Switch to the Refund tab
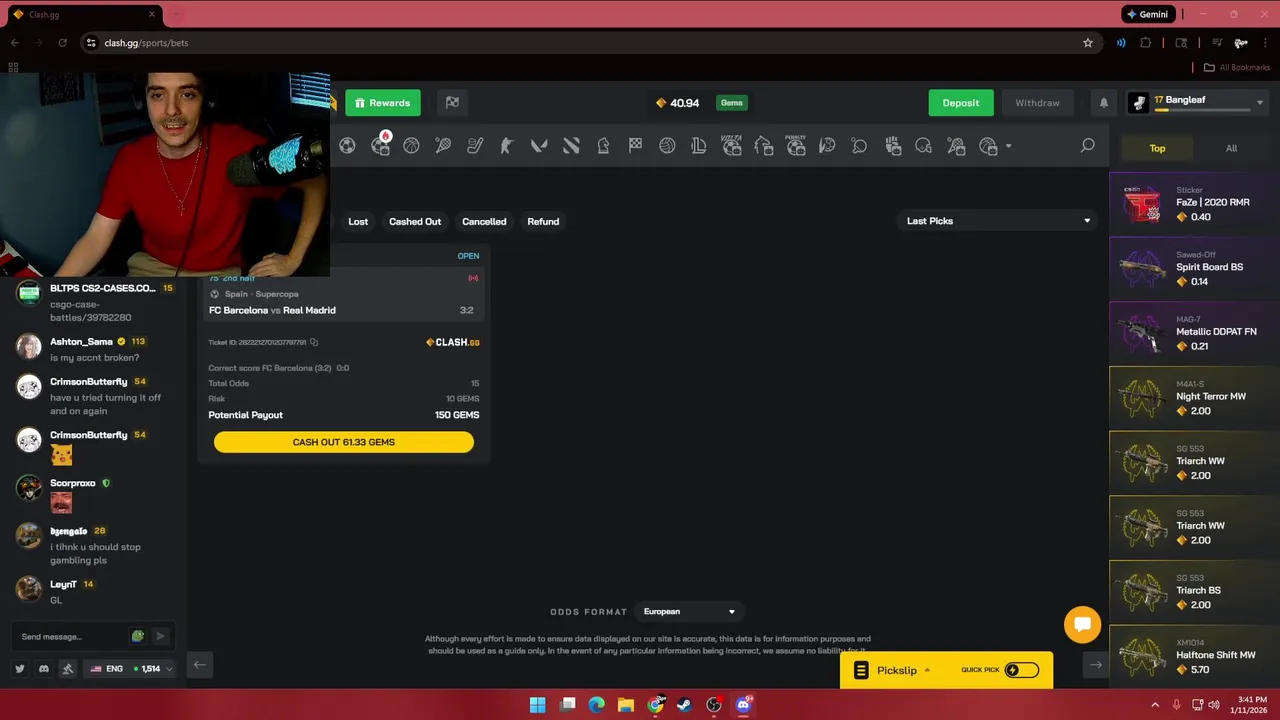The height and width of the screenshot is (720, 1280). [x=543, y=221]
